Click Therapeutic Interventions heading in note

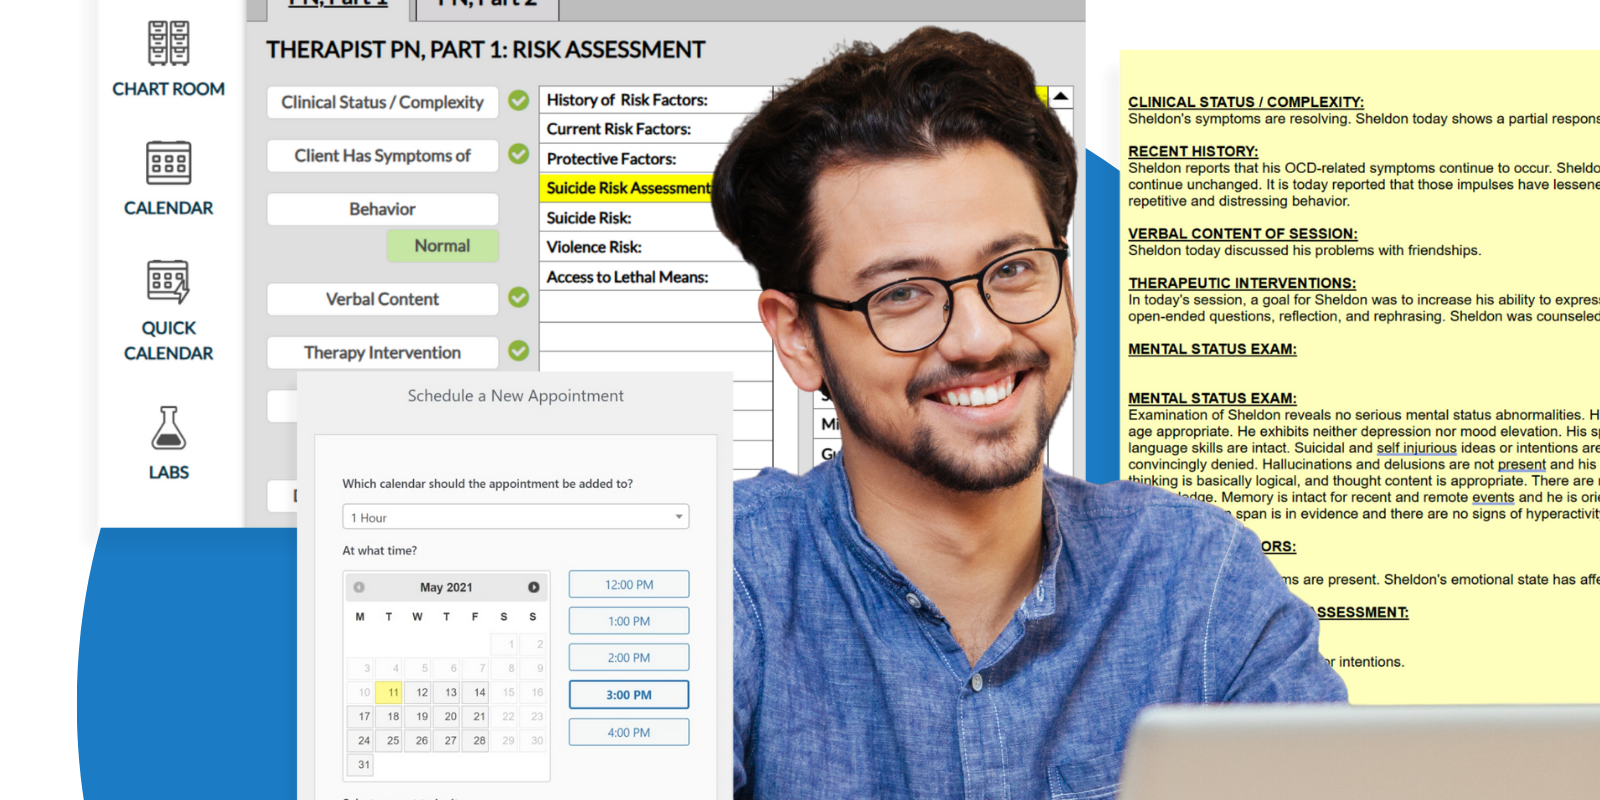1242,283
